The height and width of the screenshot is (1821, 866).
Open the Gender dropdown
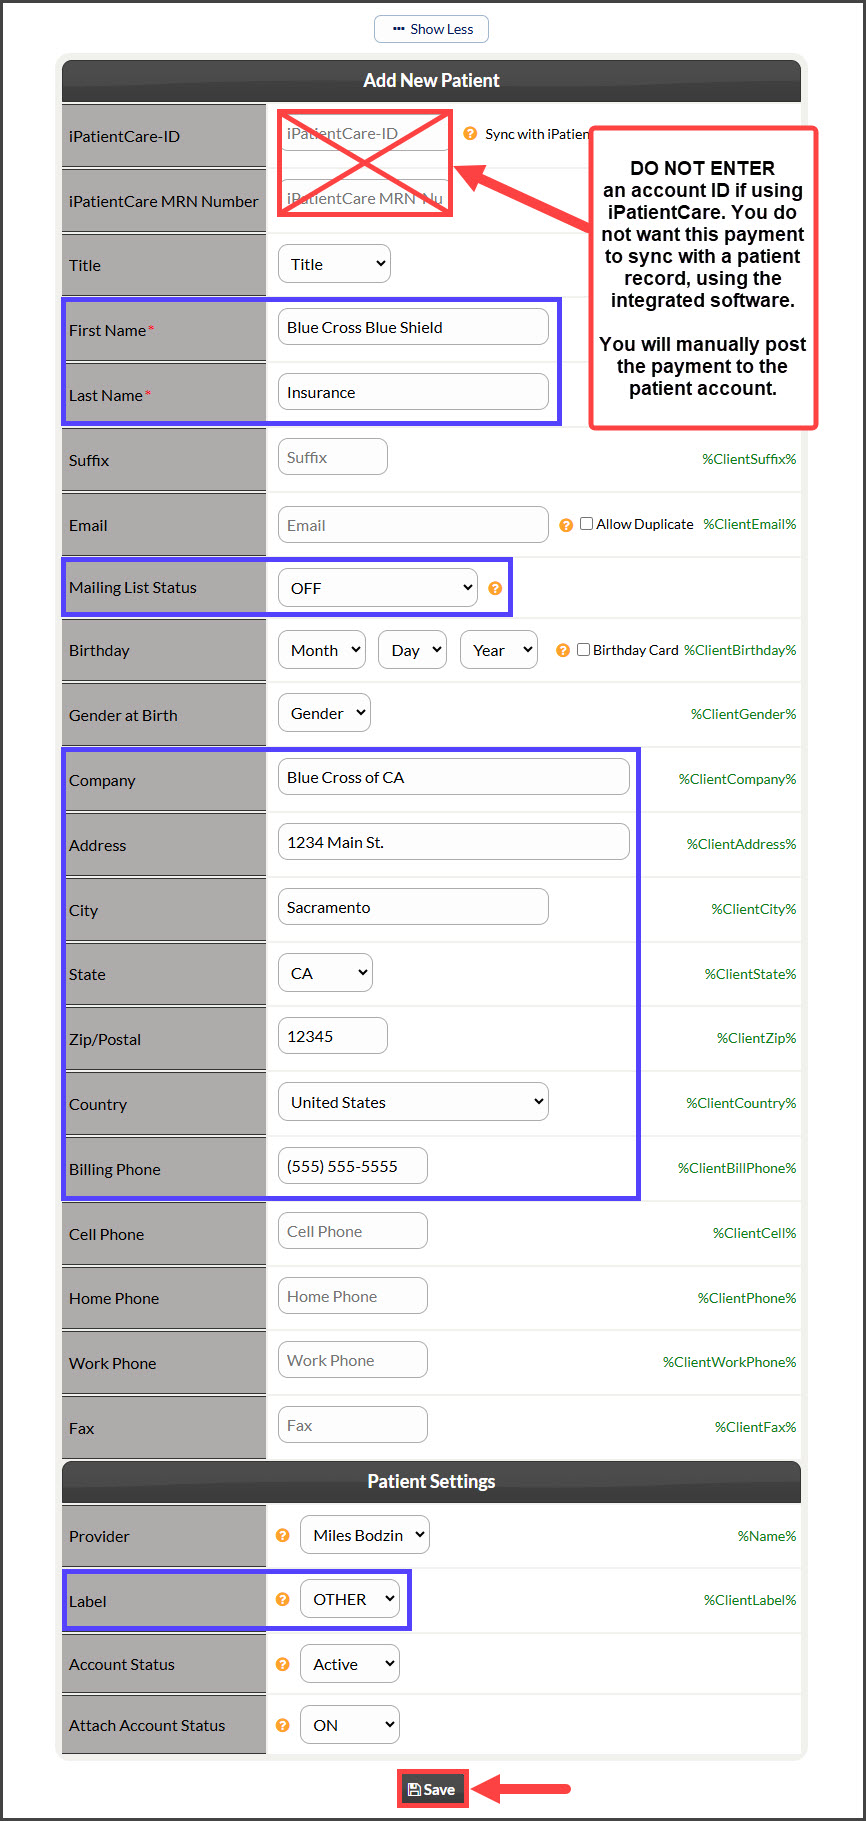324,713
